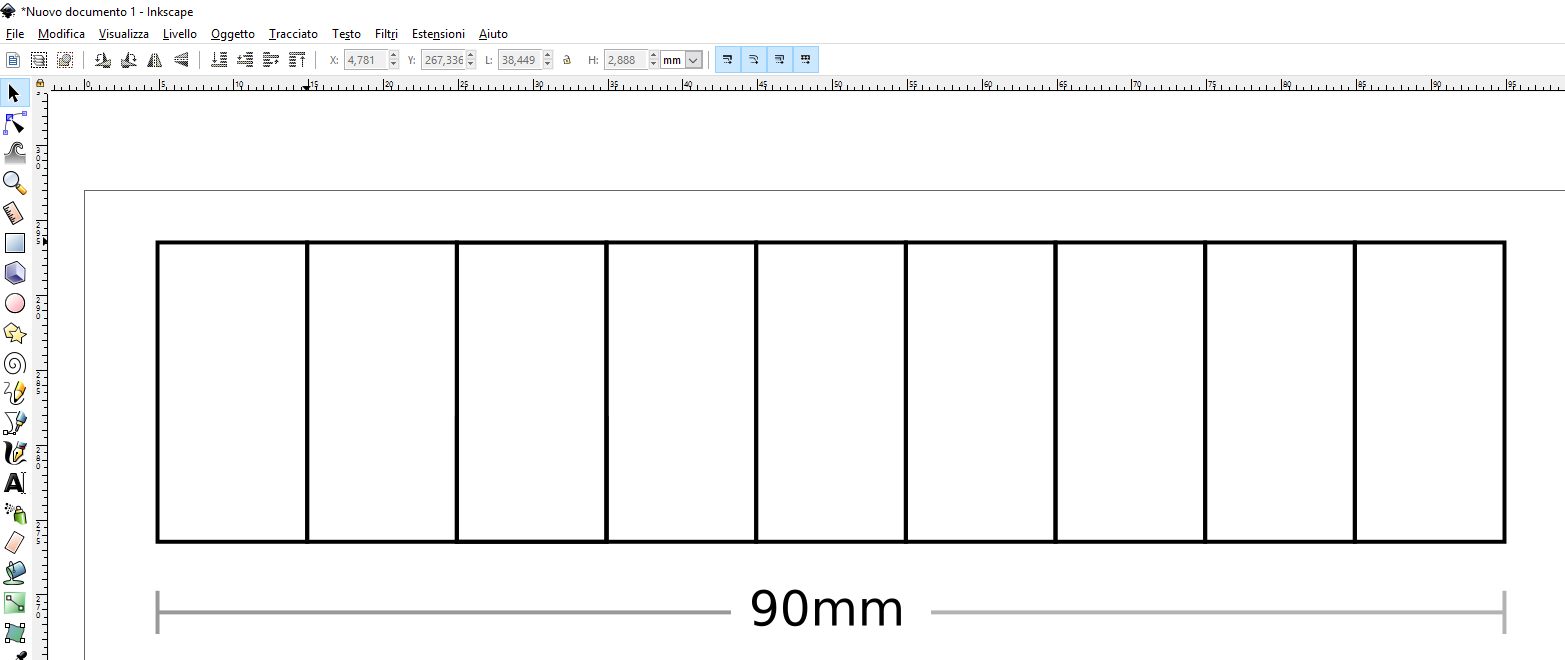Open the Tracciato menu
The width and height of the screenshot is (1565, 660).
[293, 34]
